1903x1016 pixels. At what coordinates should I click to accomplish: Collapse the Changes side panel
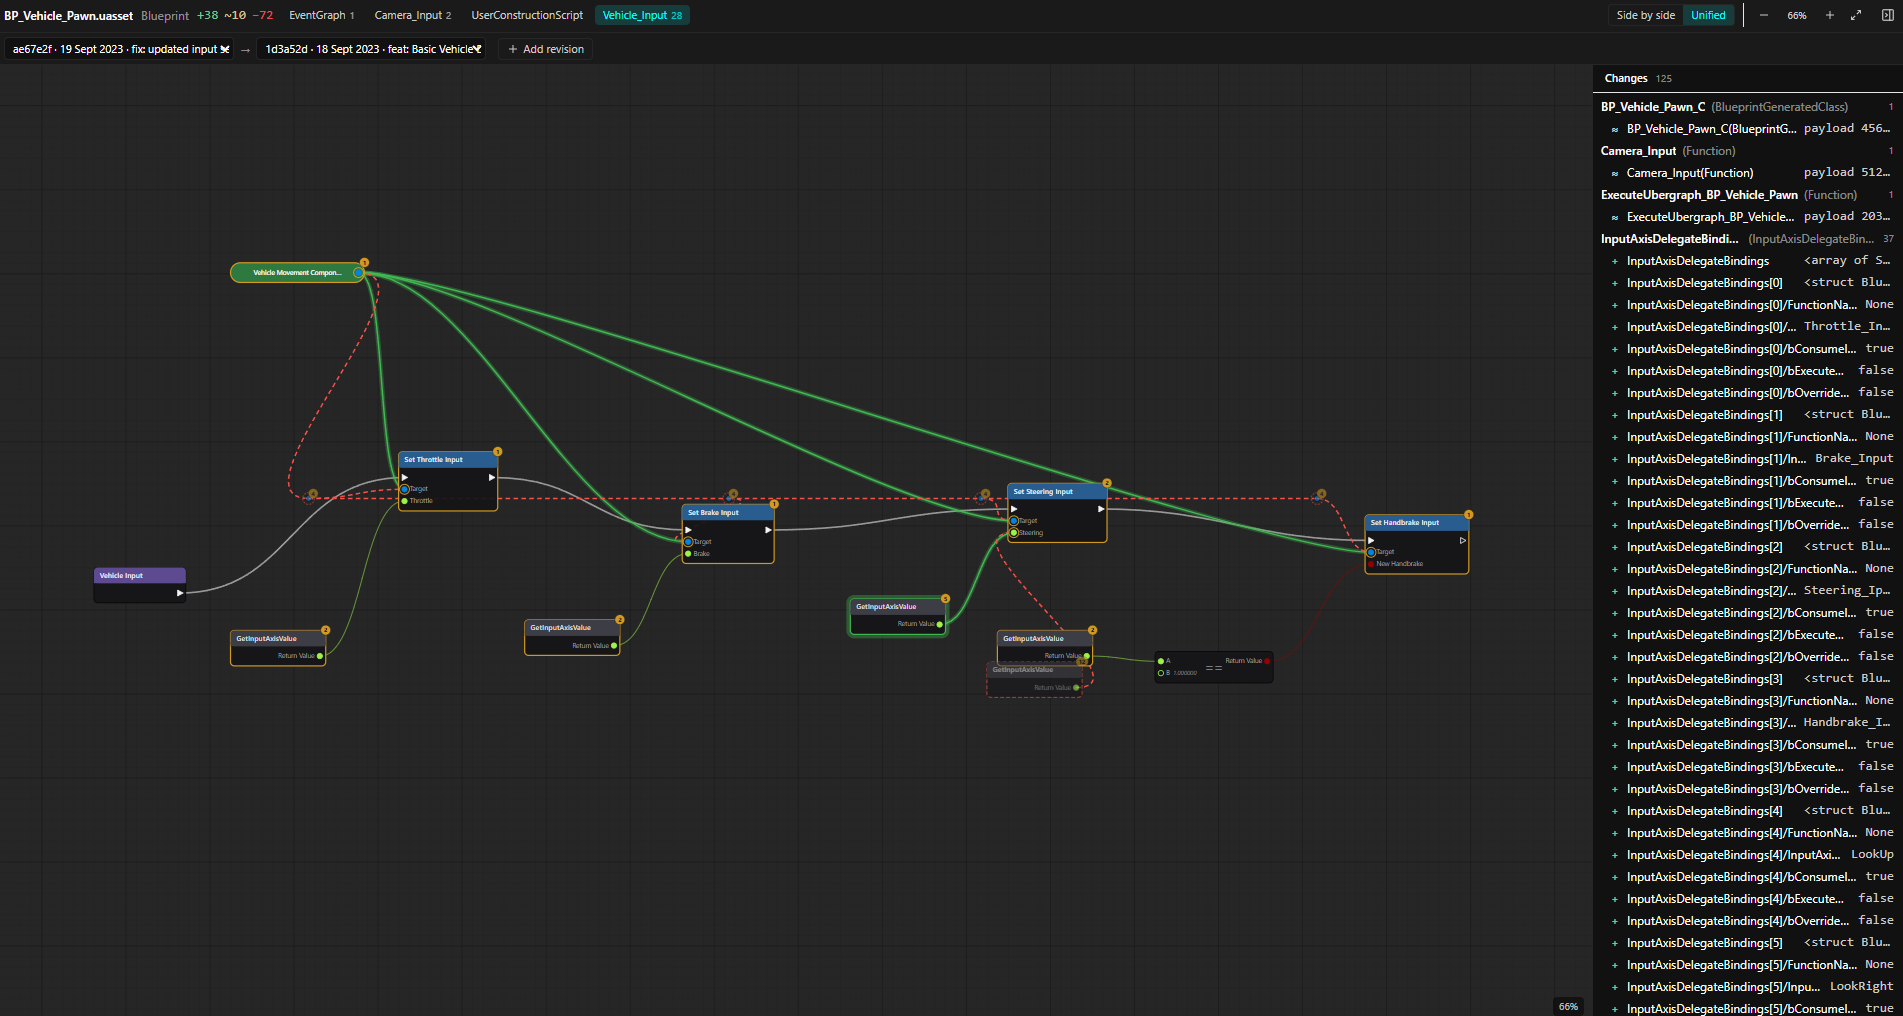pos(1888,15)
